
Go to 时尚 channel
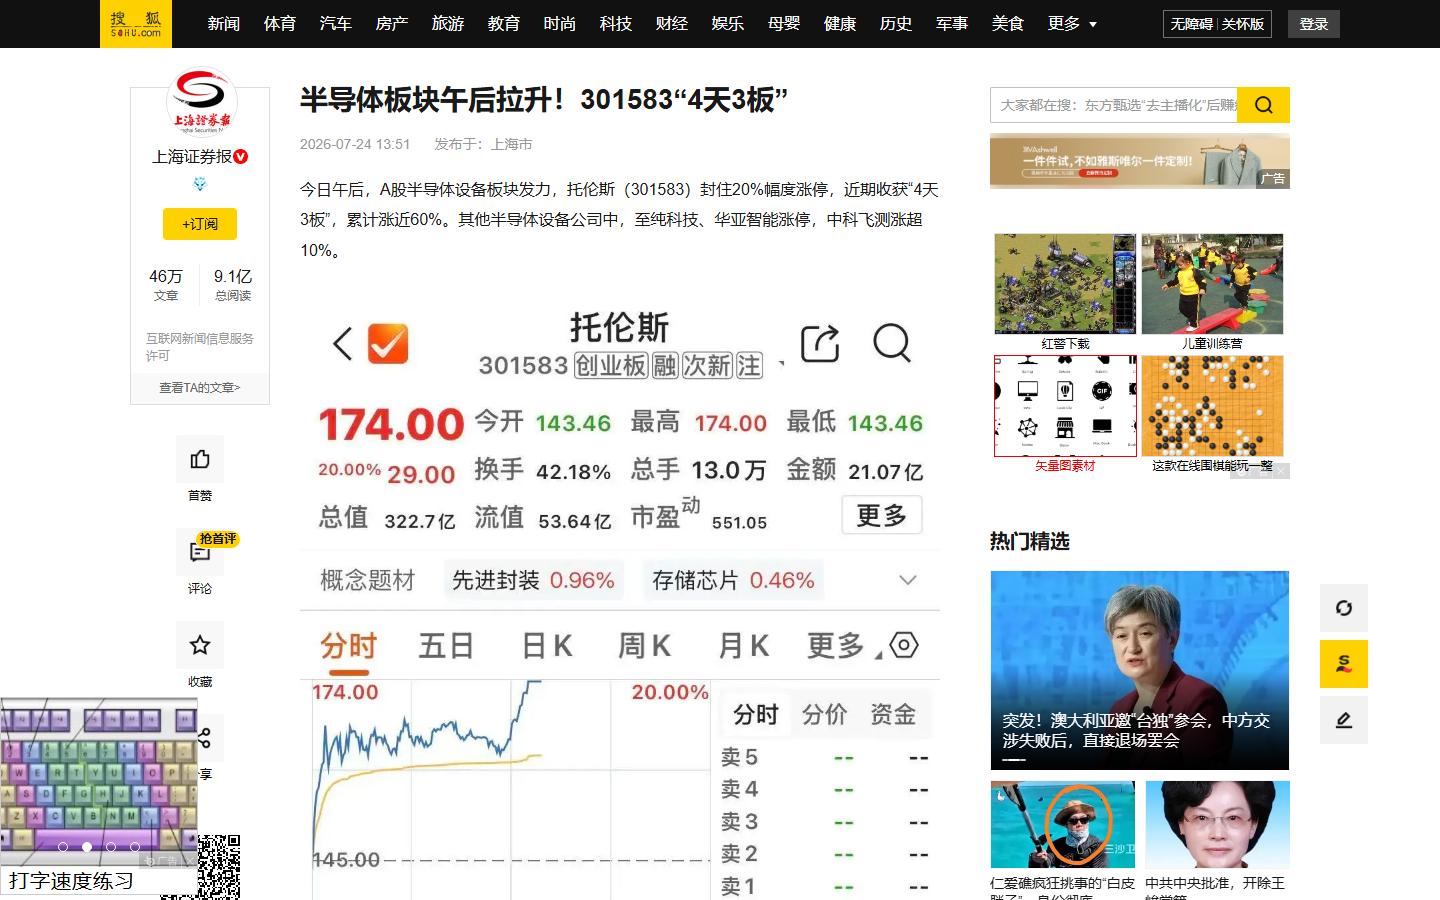(x=560, y=24)
